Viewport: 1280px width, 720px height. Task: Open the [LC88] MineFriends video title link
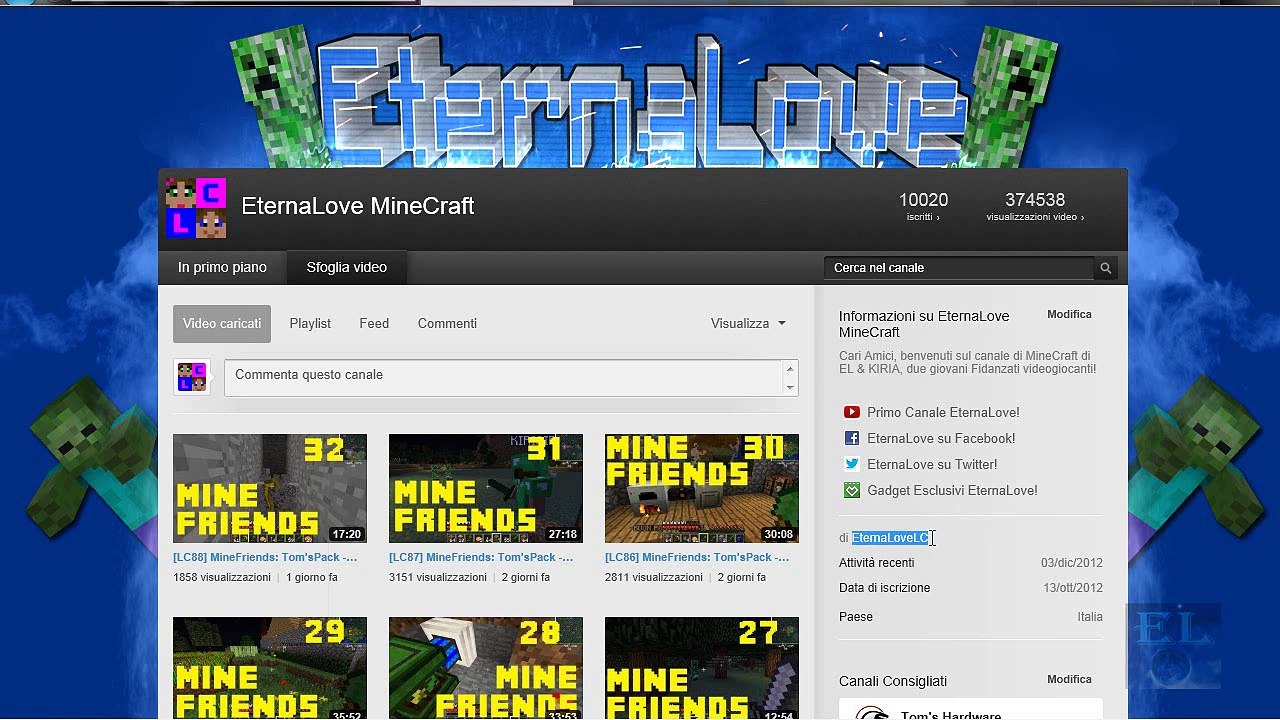(x=265, y=557)
